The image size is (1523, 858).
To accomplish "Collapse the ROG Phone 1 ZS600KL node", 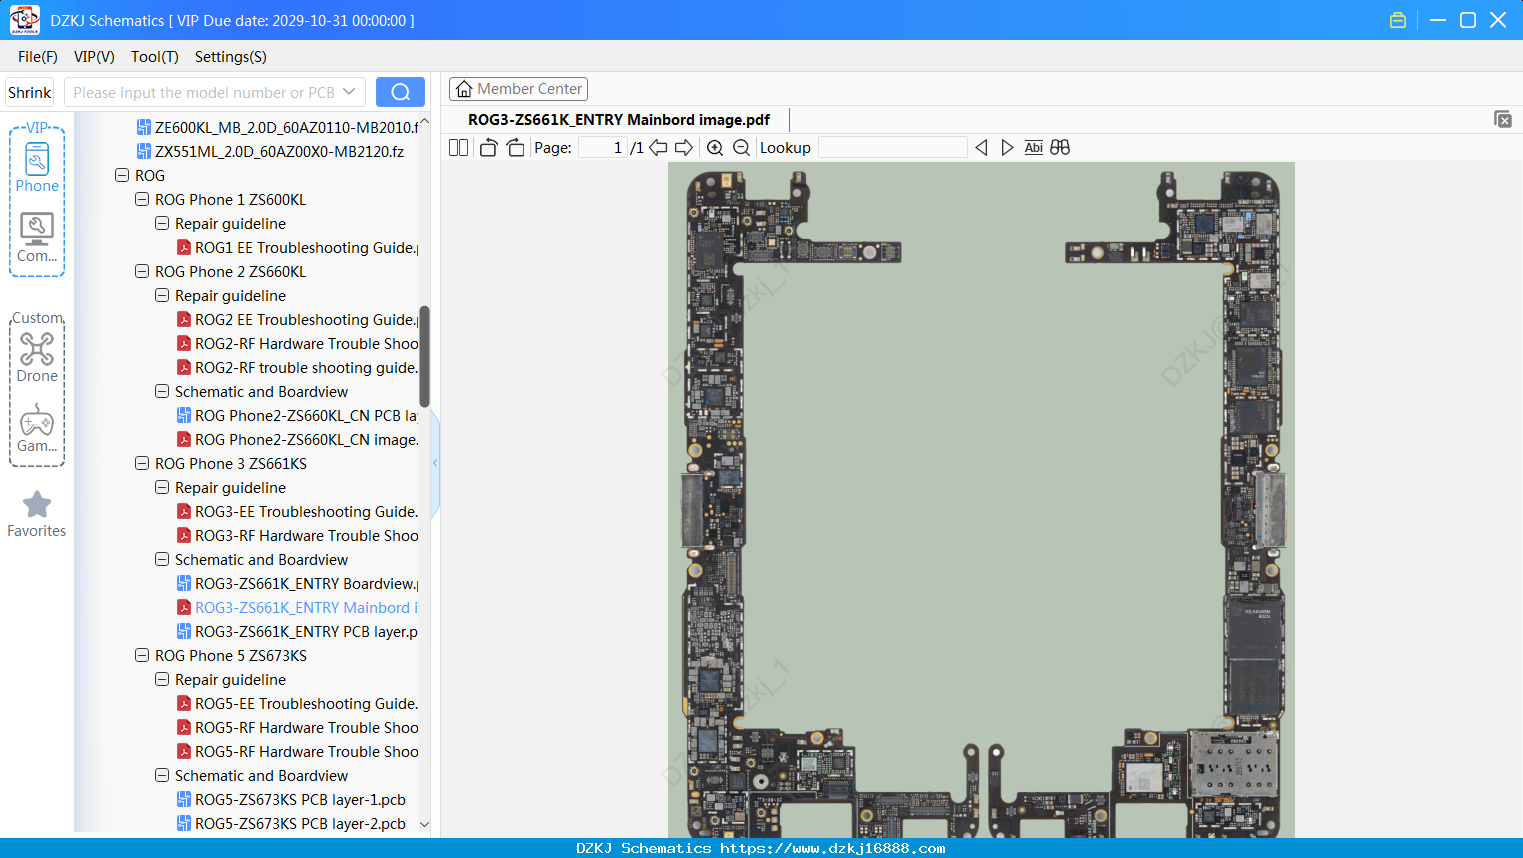I will tap(142, 199).
